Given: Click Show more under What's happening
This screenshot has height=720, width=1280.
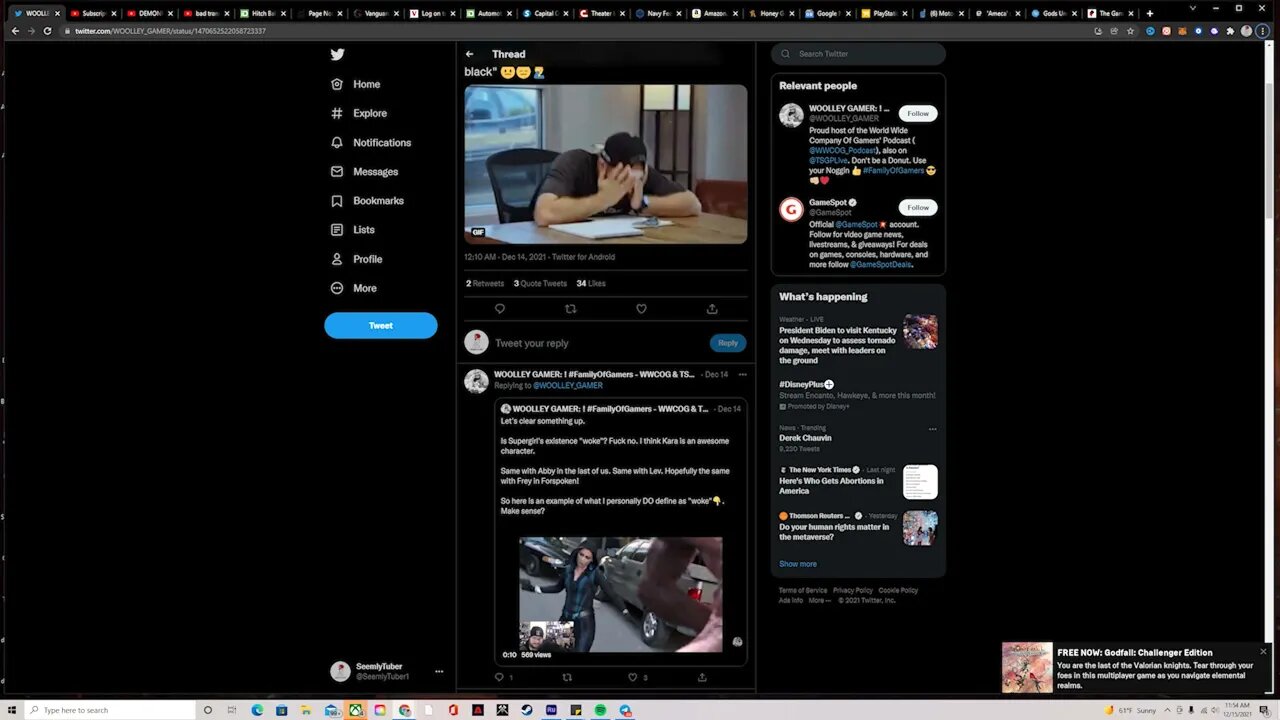Looking at the screenshot, I should coord(798,564).
